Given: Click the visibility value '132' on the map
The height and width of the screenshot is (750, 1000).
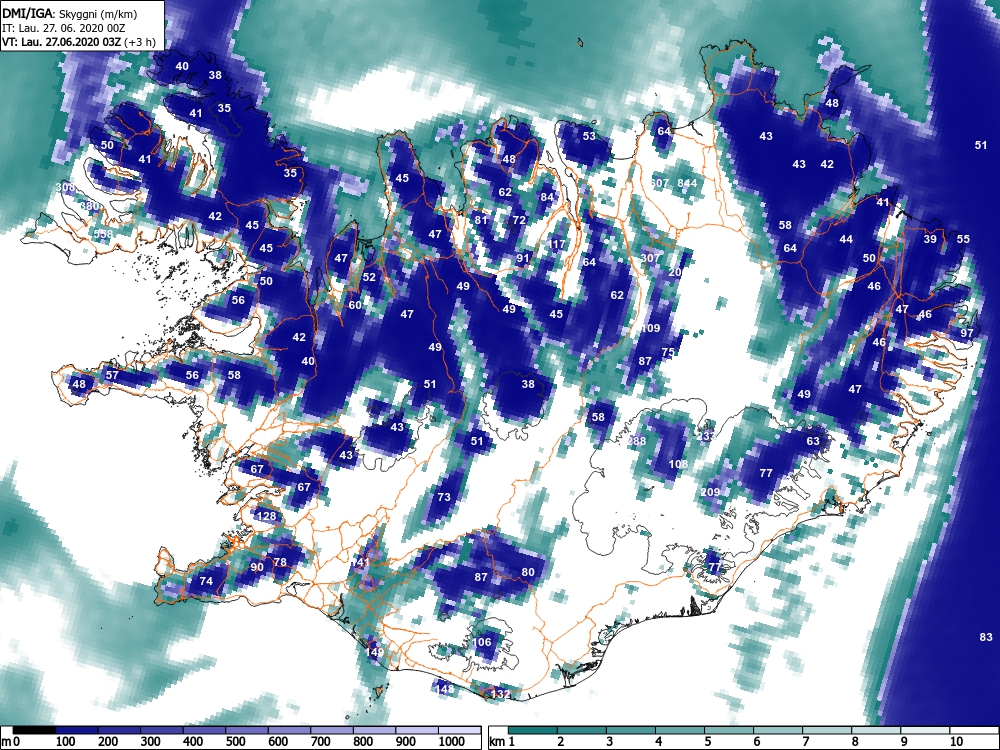Looking at the screenshot, I should coord(501,694).
